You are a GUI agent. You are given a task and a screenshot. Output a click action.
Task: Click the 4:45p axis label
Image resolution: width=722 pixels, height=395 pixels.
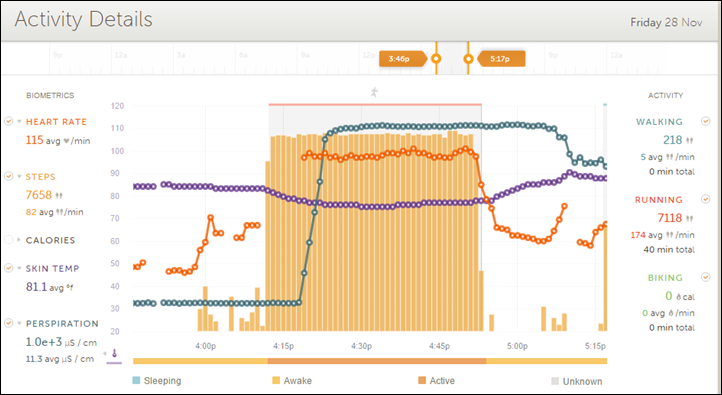pyautogui.click(x=439, y=346)
